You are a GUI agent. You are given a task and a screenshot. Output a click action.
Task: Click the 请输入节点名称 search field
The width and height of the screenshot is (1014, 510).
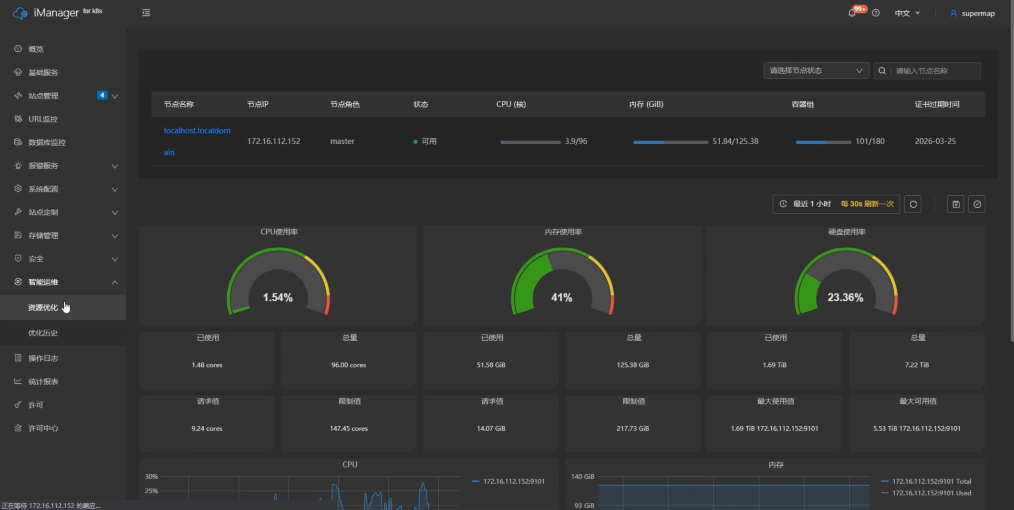(936, 71)
